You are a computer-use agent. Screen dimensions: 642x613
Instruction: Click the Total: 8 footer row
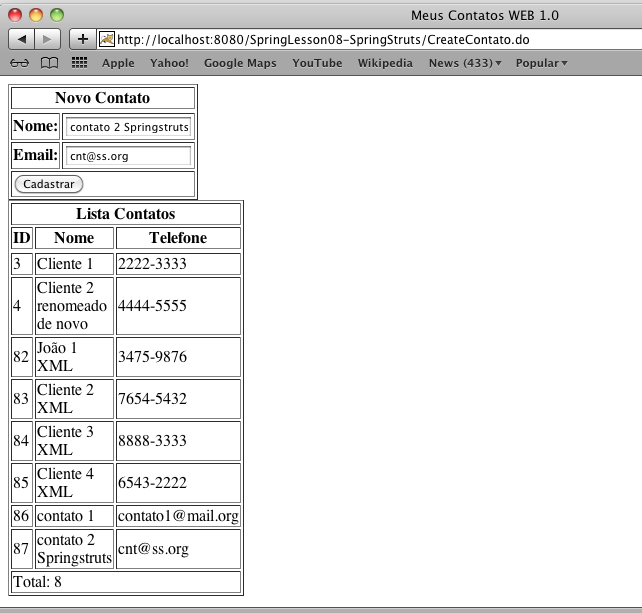click(x=126, y=582)
